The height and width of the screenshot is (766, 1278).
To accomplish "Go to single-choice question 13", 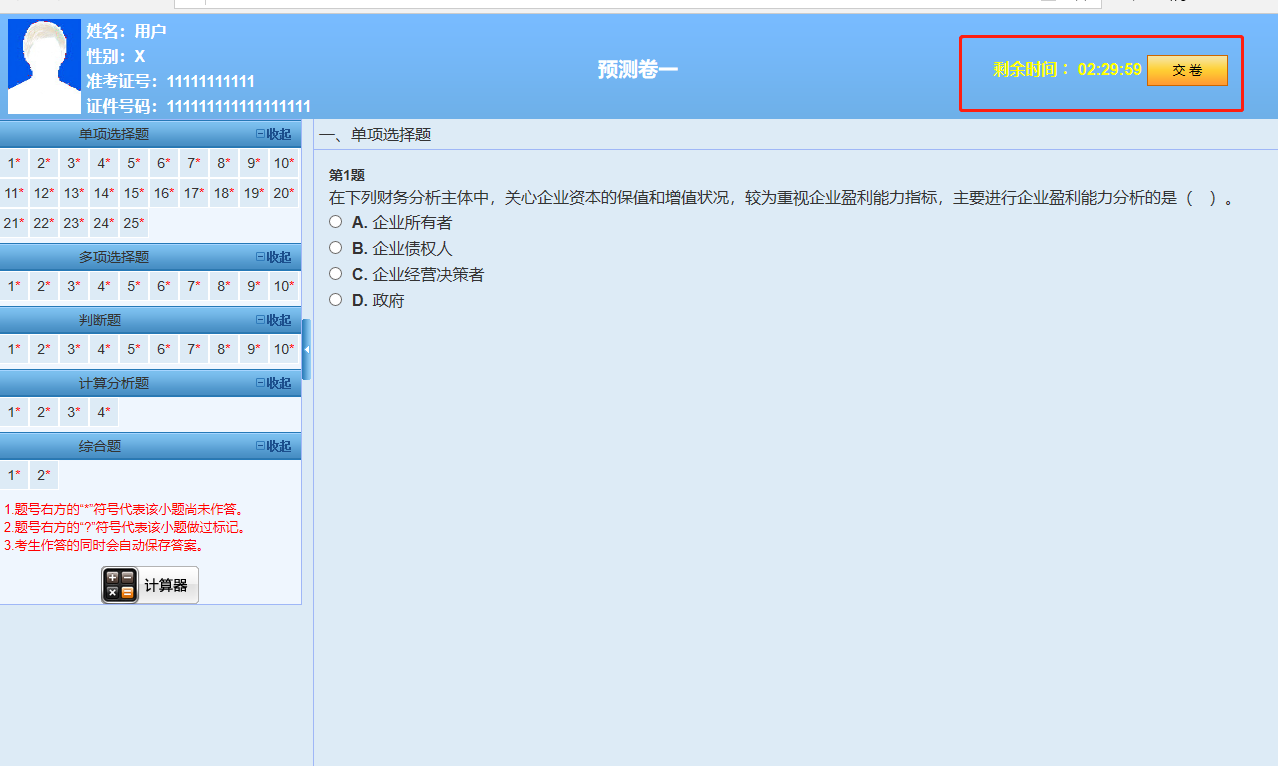I will pos(73,193).
